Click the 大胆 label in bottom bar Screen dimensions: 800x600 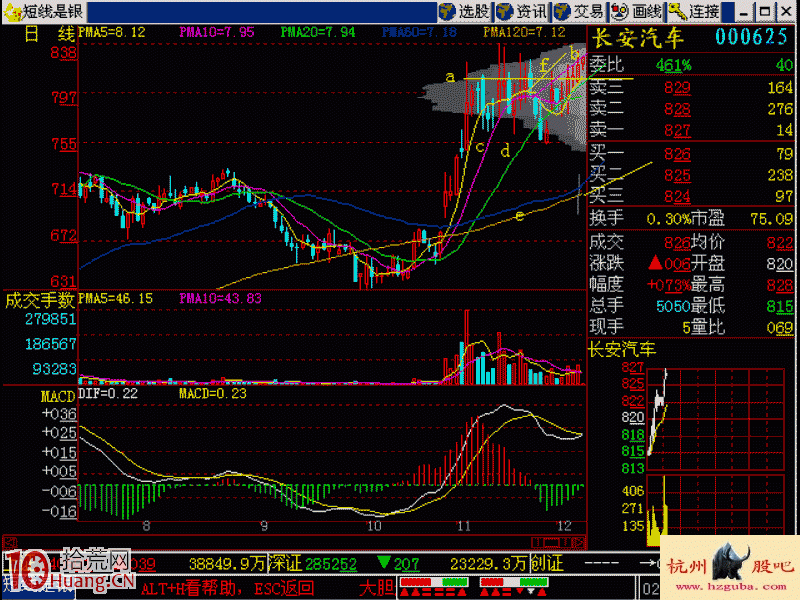(377, 588)
